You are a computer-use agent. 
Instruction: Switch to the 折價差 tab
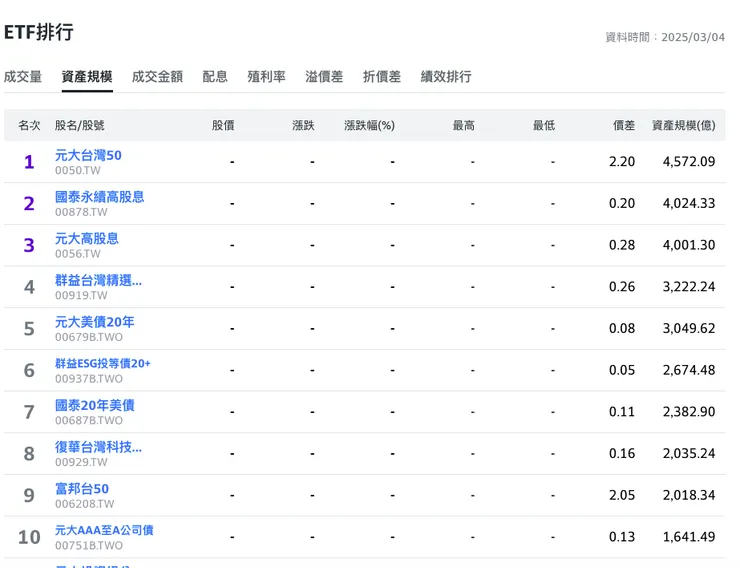[381, 76]
